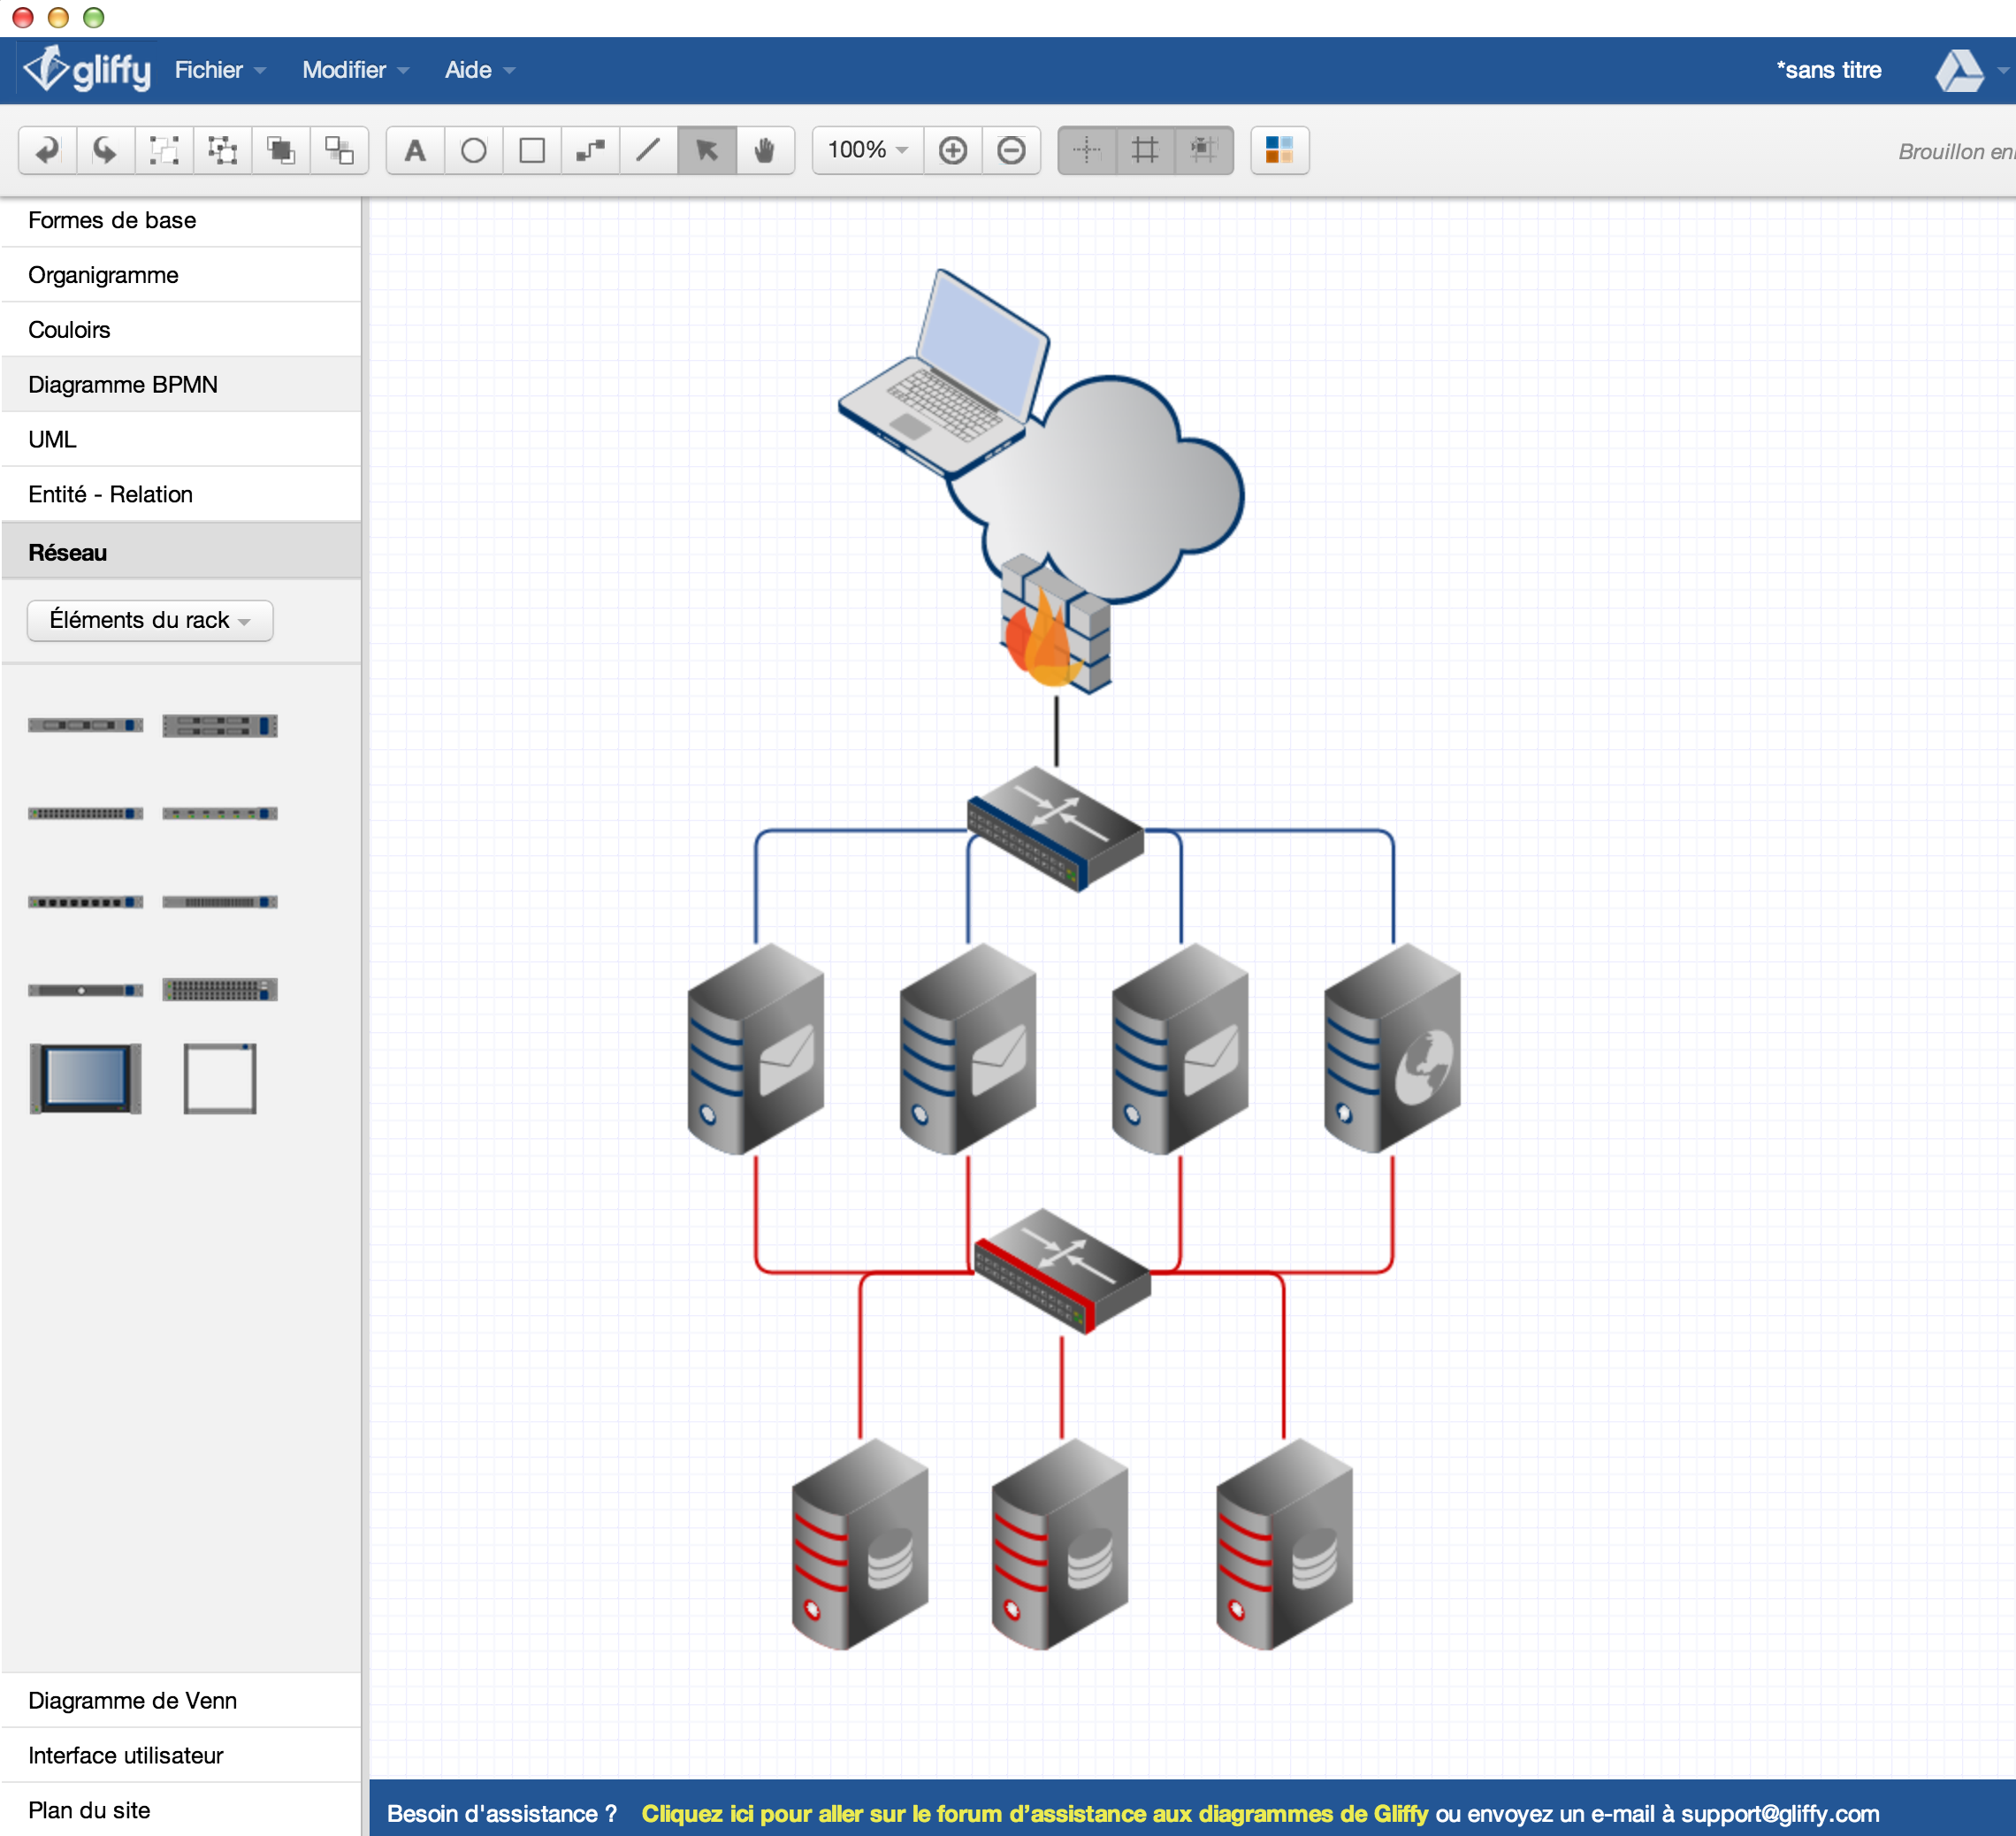Activate the Pan hand tool
The width and height of the screenshot is (2016, 1836).
[x=765, y=151]
